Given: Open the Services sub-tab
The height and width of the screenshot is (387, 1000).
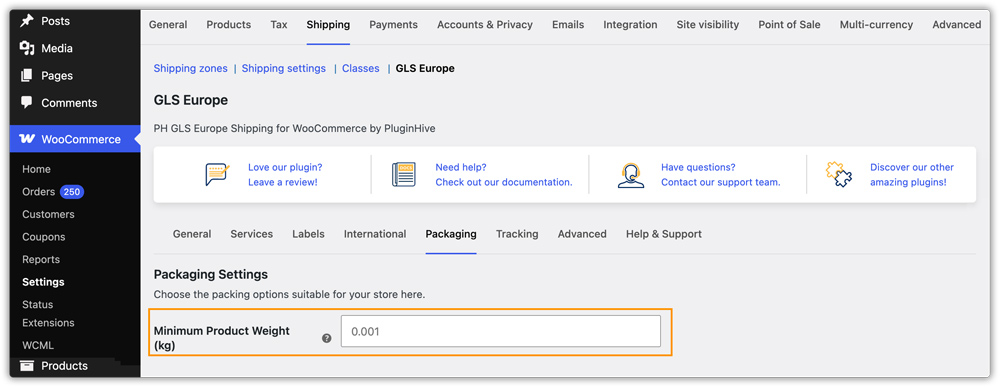Looking at the screenshot, I should [252, 234].
